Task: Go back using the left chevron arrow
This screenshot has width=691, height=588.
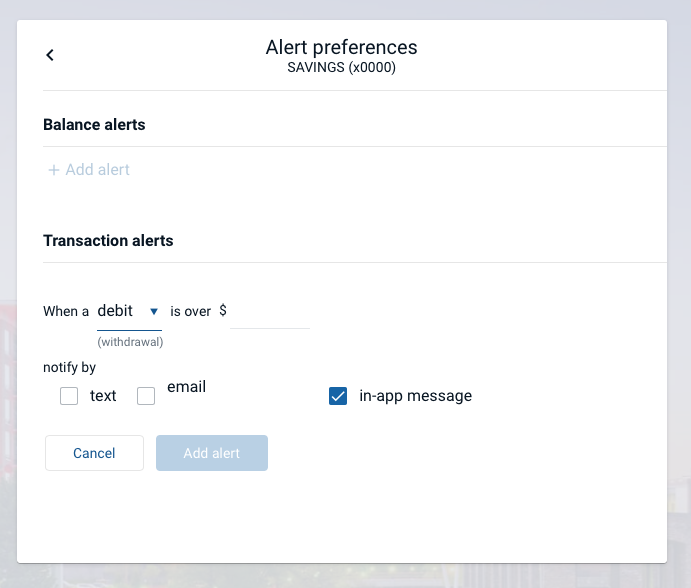Action: tap(50, 55)
